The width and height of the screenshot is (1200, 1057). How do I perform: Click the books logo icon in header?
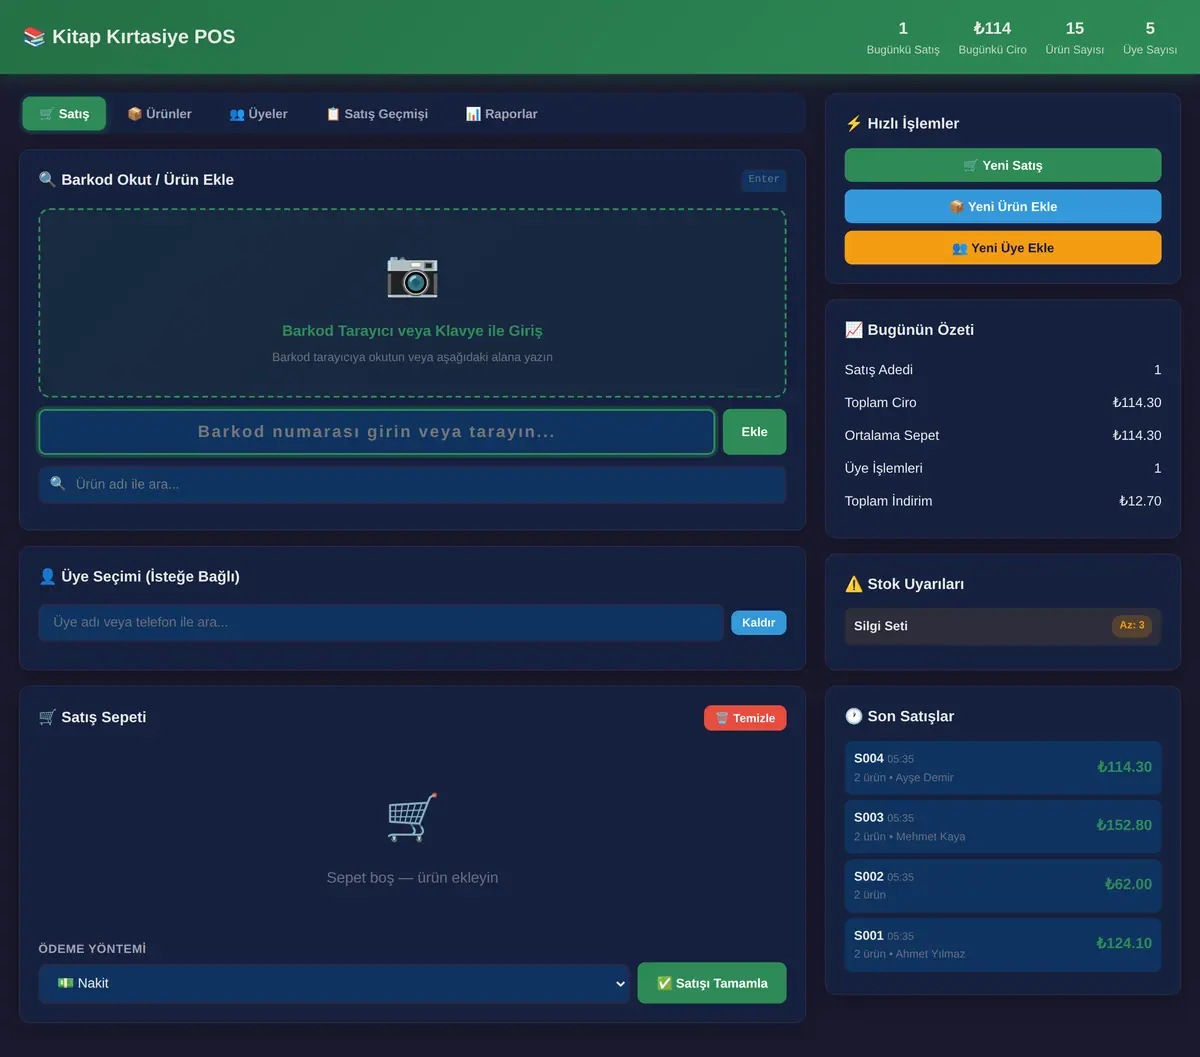click(x=34, y=37)
